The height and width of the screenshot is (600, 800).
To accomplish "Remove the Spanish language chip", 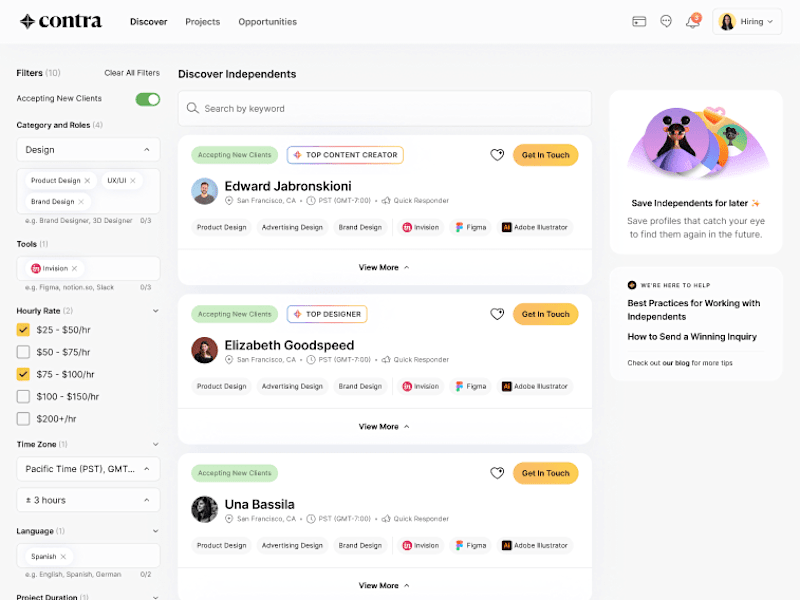I will (x=63, y=557).
